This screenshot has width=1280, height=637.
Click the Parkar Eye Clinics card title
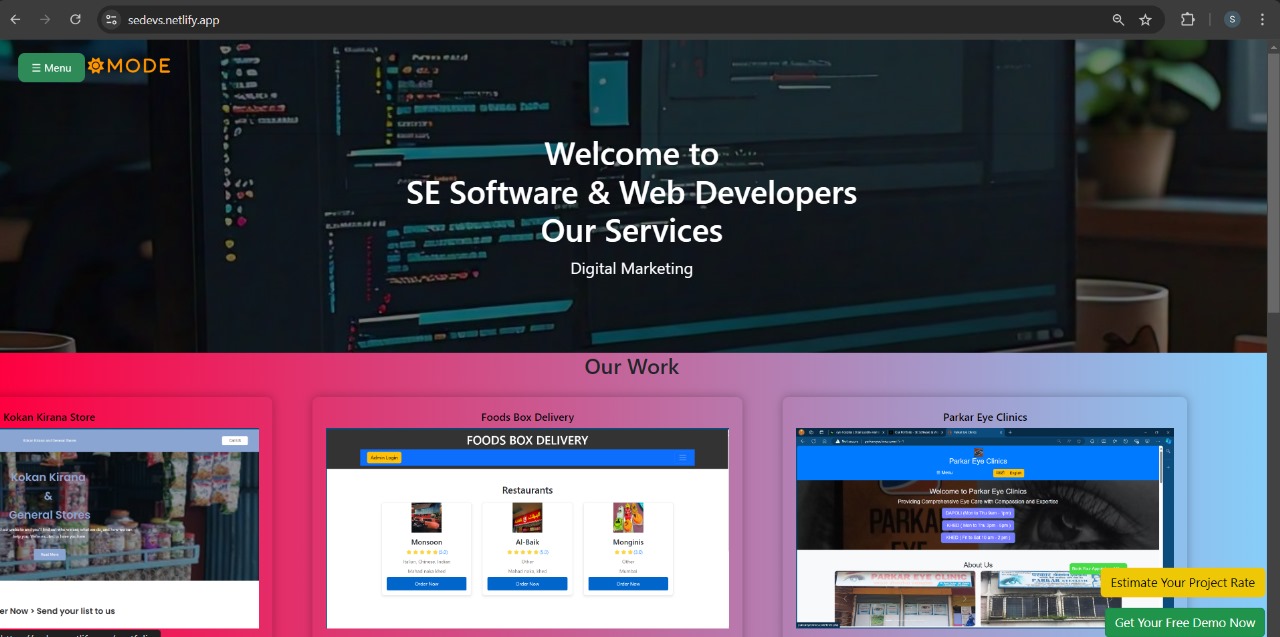[x=984, y=417]
